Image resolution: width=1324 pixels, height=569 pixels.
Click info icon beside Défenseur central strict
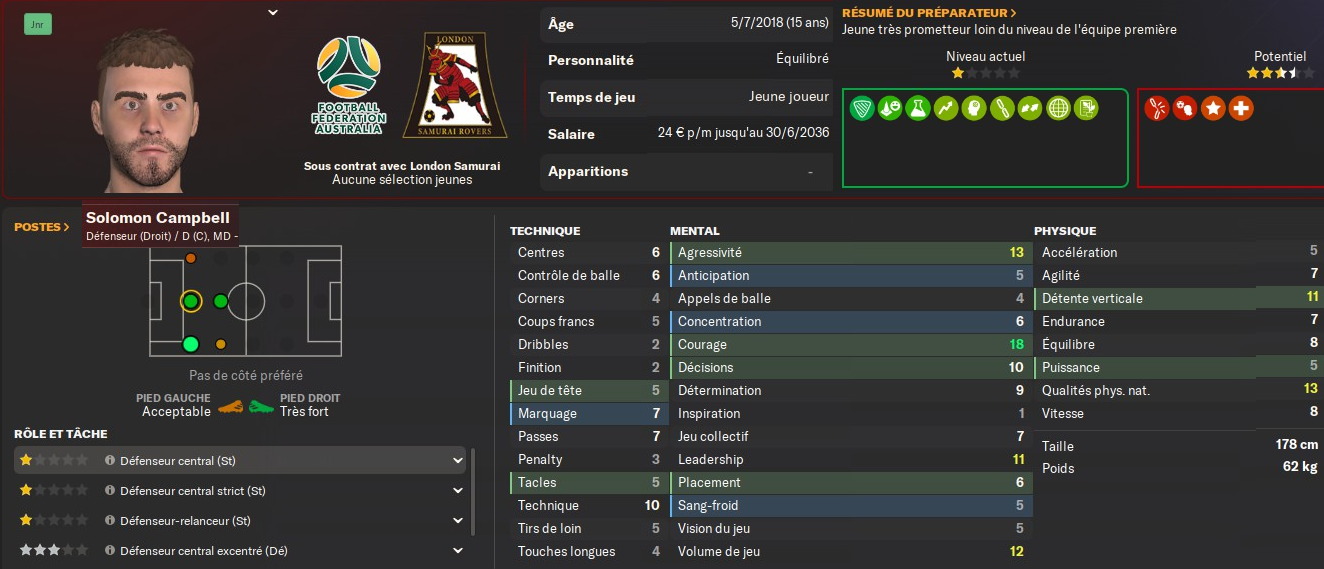coord(110,491)
